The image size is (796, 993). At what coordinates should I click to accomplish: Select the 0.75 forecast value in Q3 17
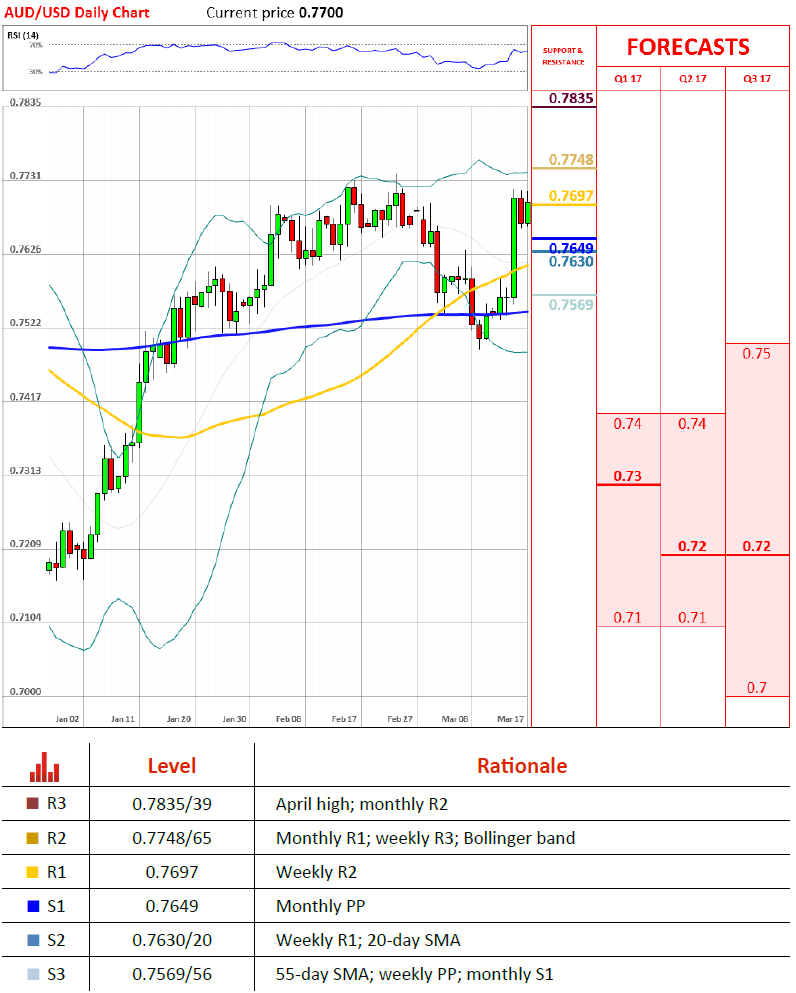757,354
